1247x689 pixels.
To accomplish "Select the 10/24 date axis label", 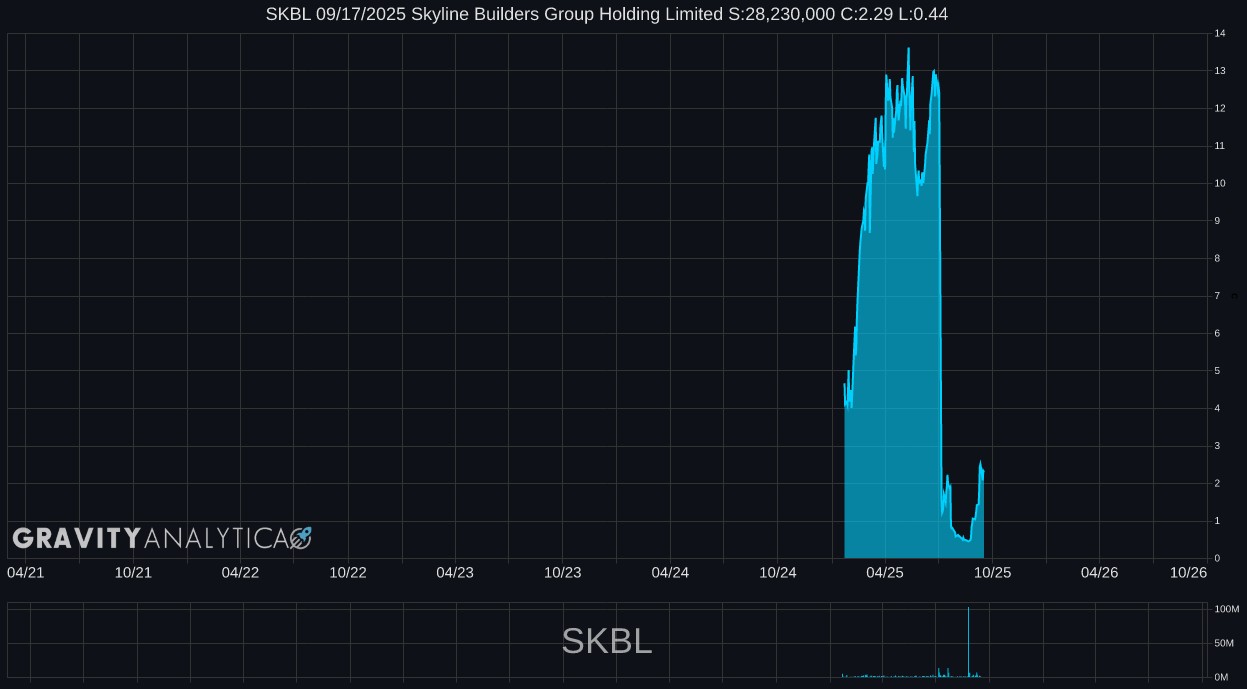I will coord(778,572).
